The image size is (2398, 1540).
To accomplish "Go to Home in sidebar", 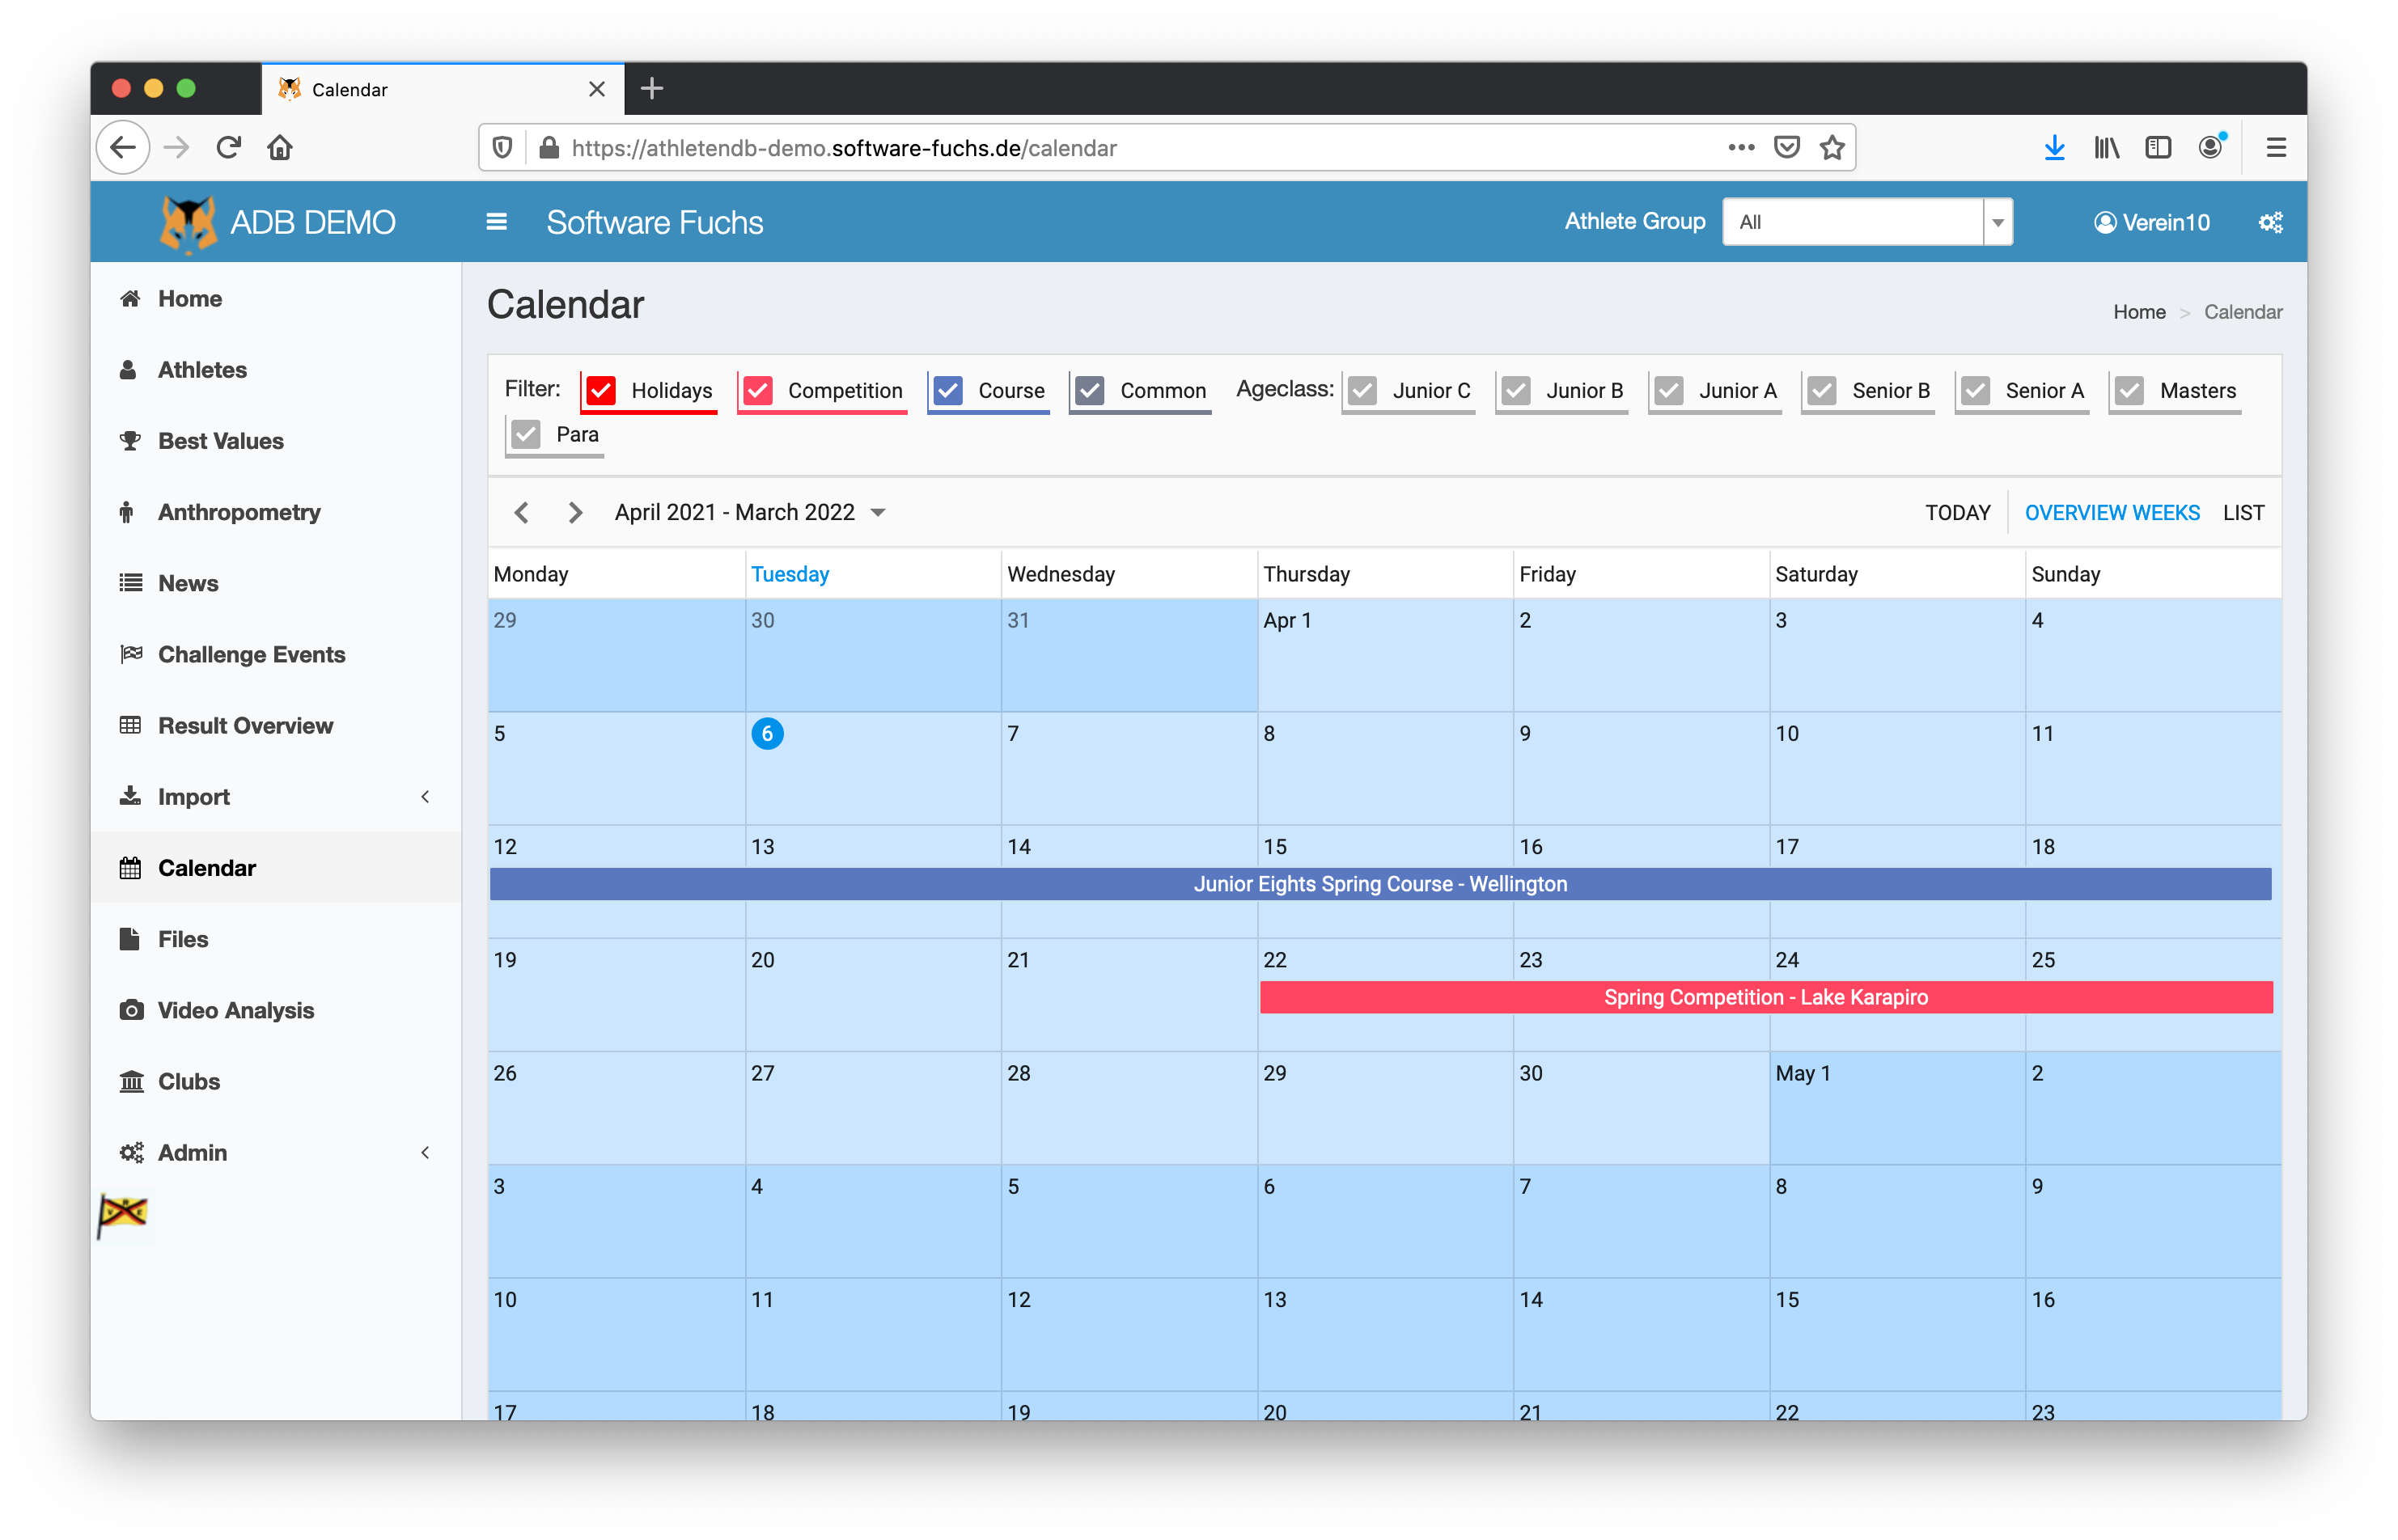I will 190,298.
